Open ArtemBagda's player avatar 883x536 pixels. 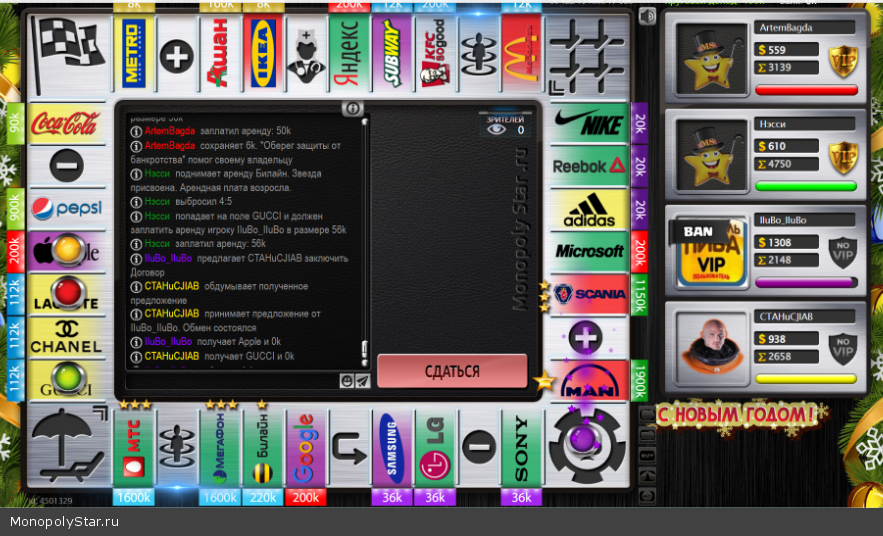coord(711,59)
